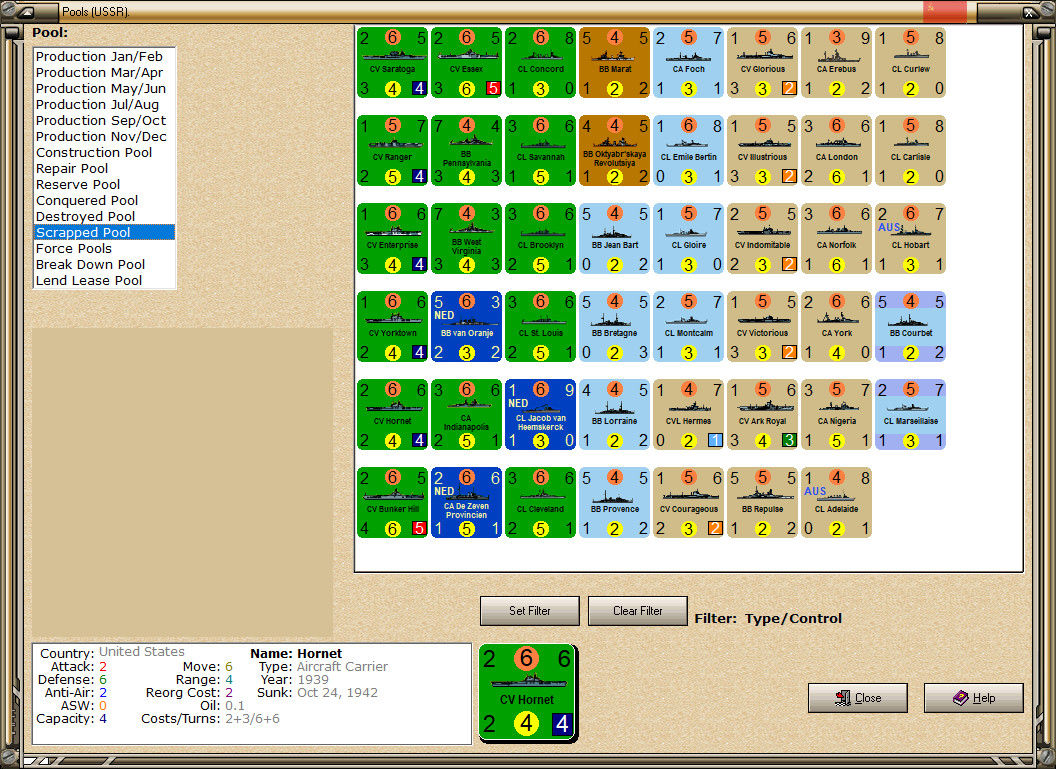Click the Dutch BB van Oranje counter

(x=466, y=327)
